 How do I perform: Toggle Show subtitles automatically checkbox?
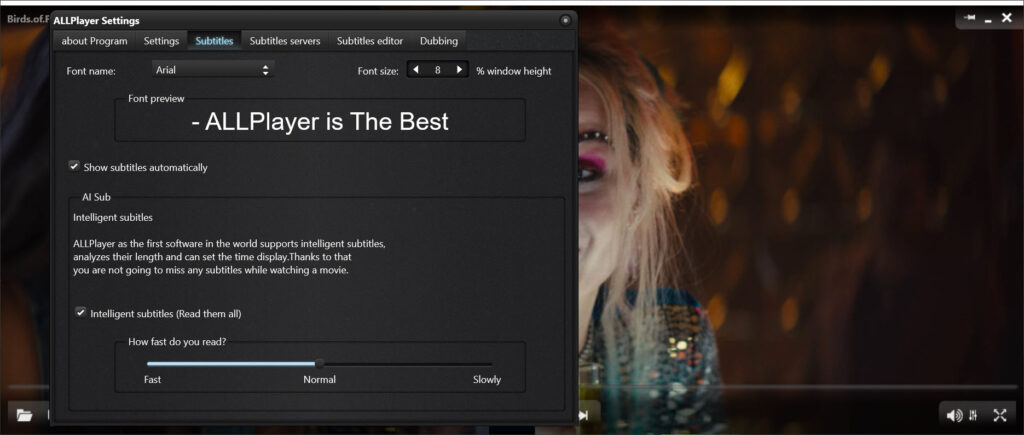tap(74, 166)
